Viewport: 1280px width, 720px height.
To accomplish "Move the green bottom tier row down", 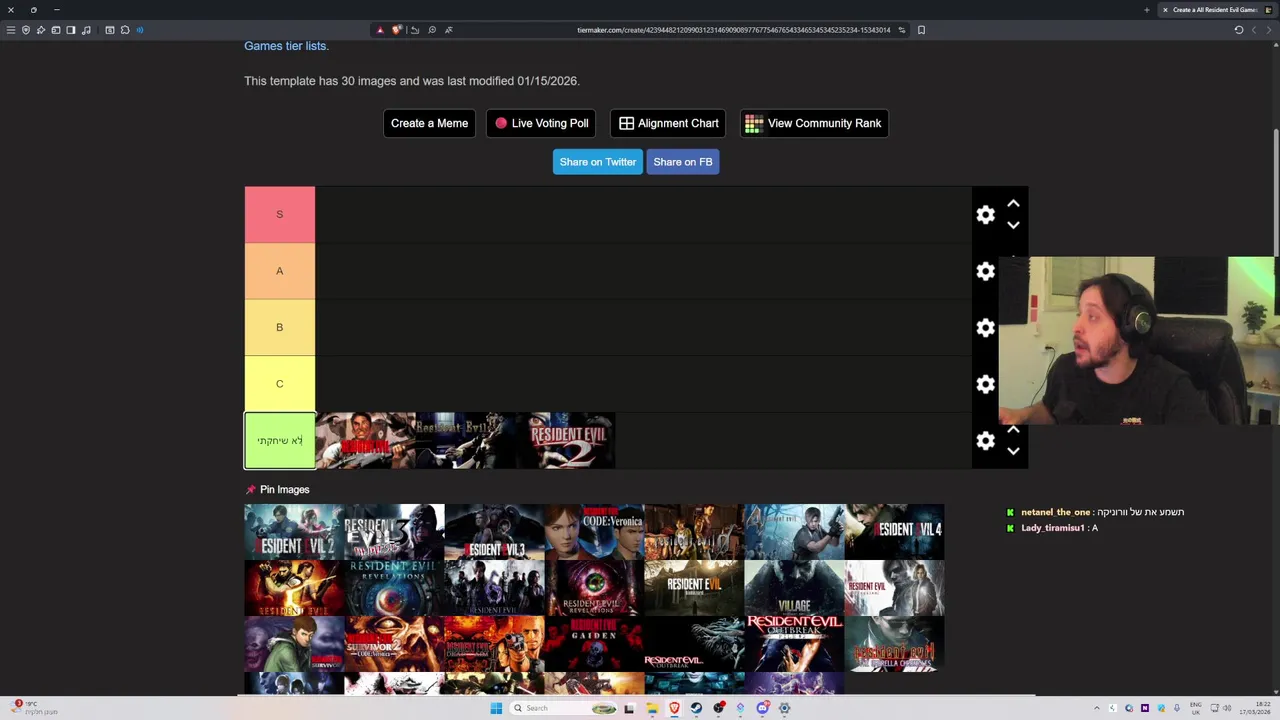I will pos(1013,451).
